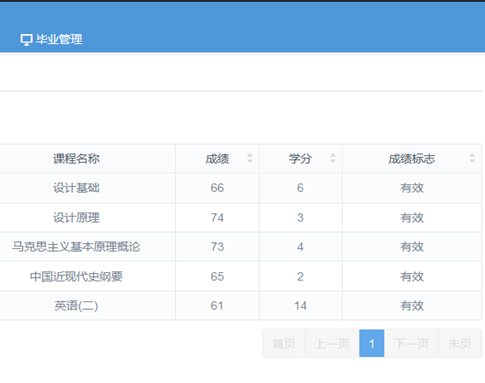Click the 成绩标志 column header label
The width and height of the screenshot is (485, 383).
point(412,159)
